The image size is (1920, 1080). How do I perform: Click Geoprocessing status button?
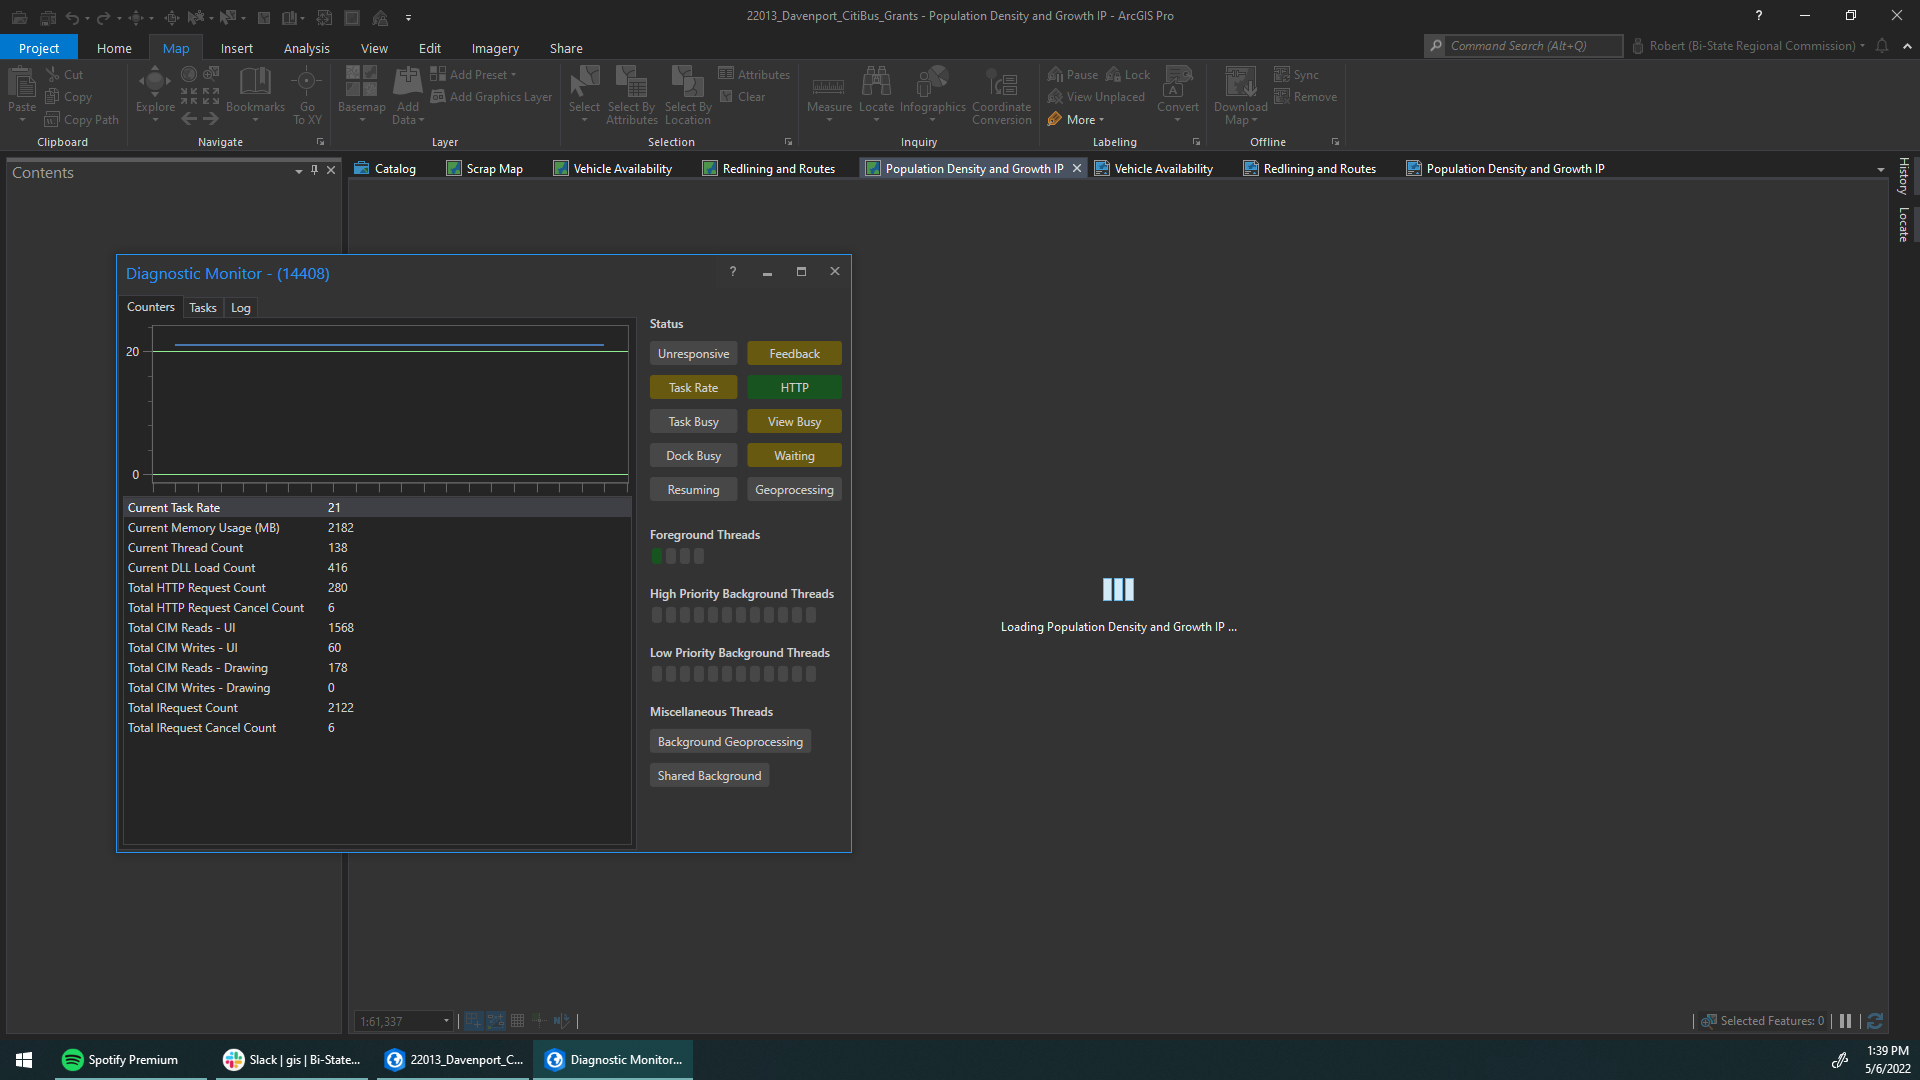coord(794,488)
